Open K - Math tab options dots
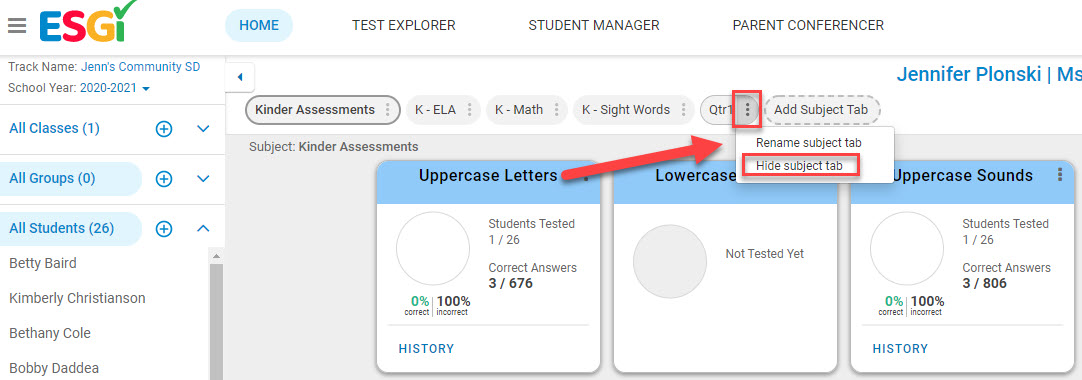This screenshot has width=1082, height=380. pyautogui.click(x=557, y=110)
